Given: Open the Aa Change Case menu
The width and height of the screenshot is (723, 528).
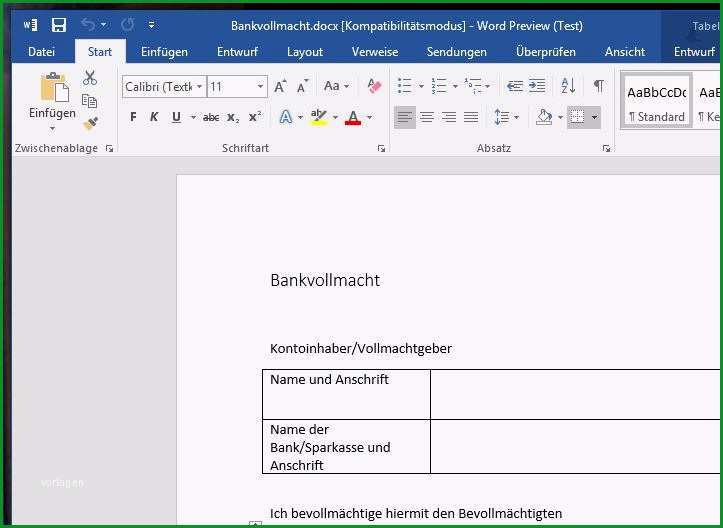Looking at the screenshot, I should click(x=336, y=86).
